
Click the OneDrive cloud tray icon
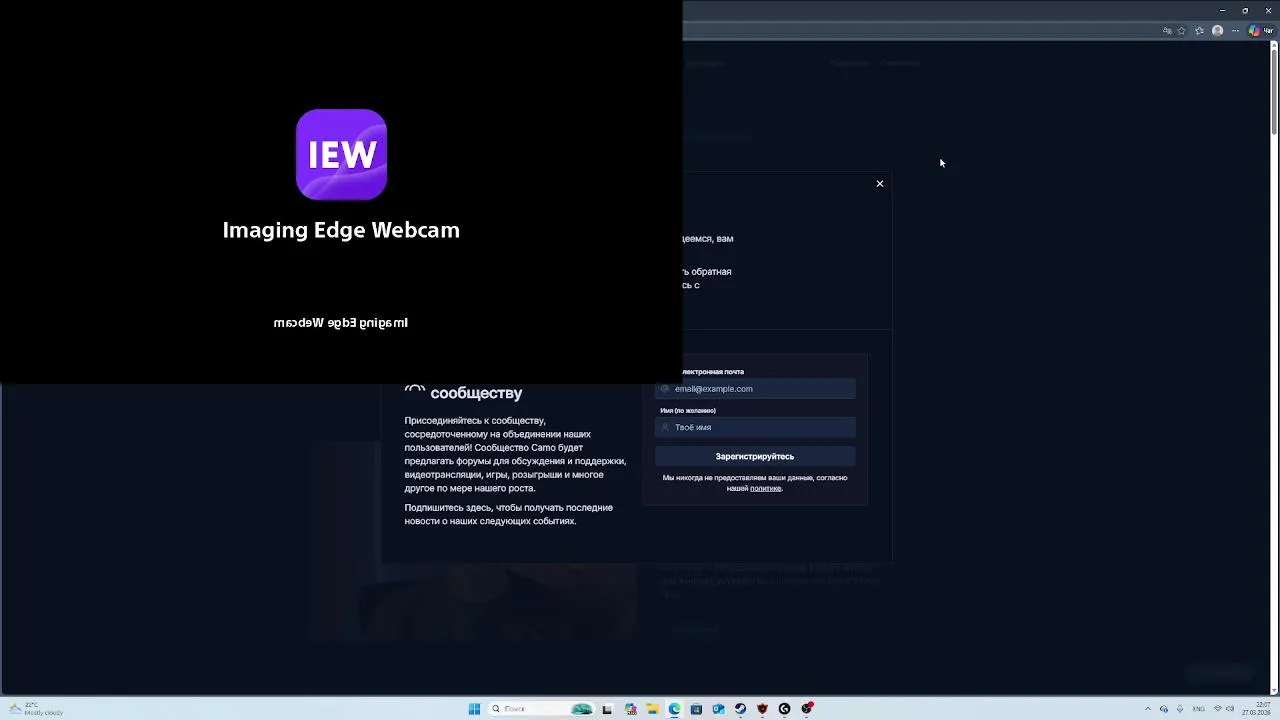tap(1164, 709)
